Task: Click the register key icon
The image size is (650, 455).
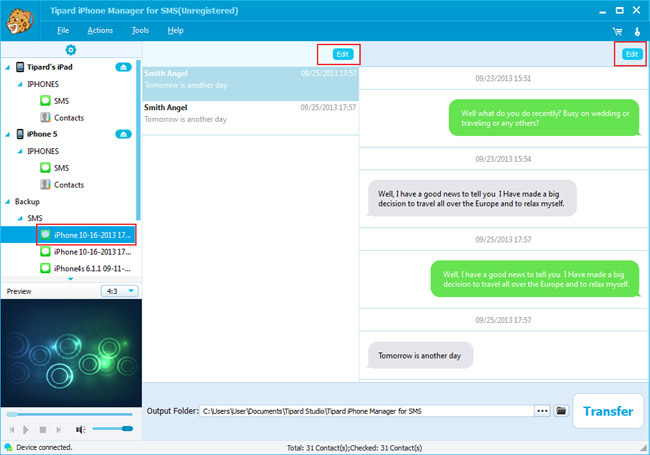Action: pos(637,31)
